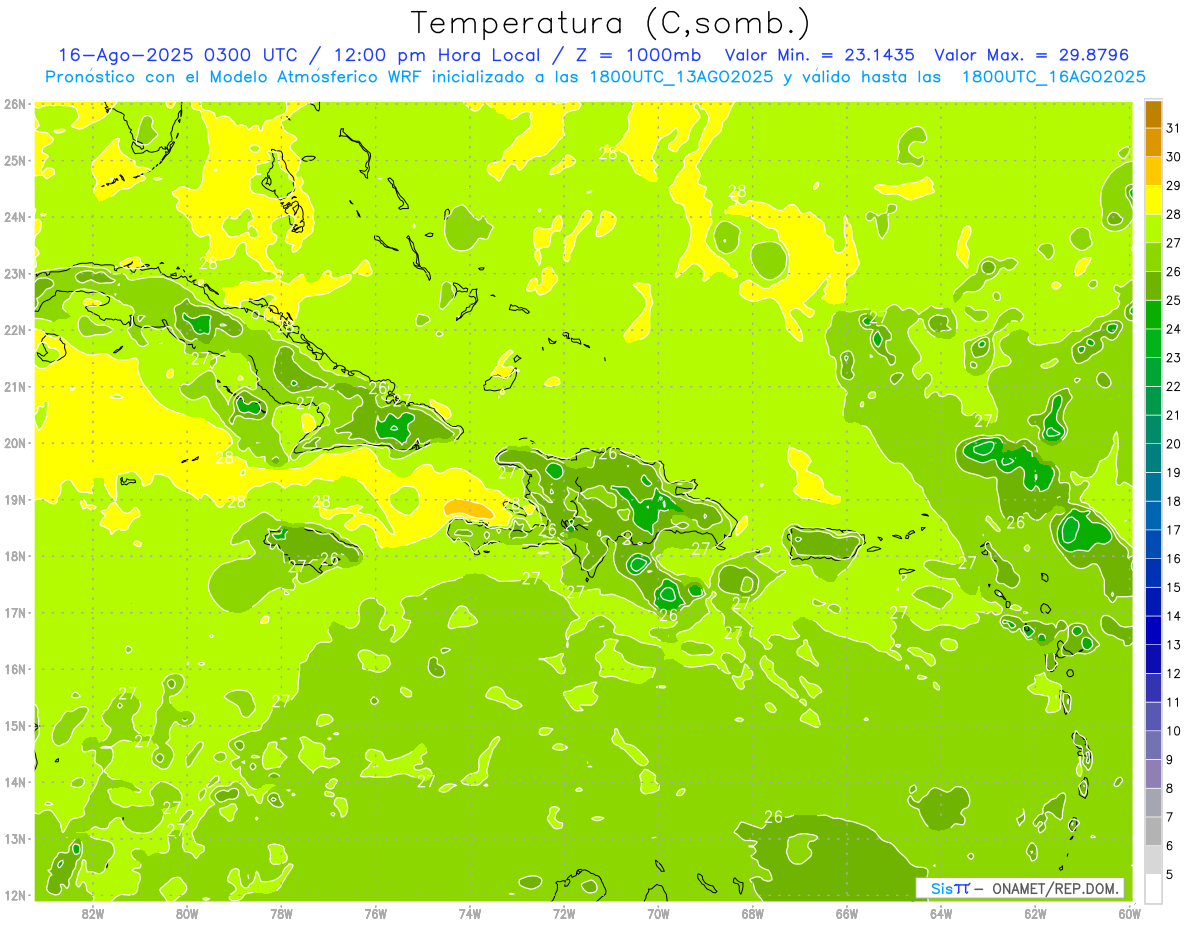Click the 8 label on the color scale

pos(1170,788)
